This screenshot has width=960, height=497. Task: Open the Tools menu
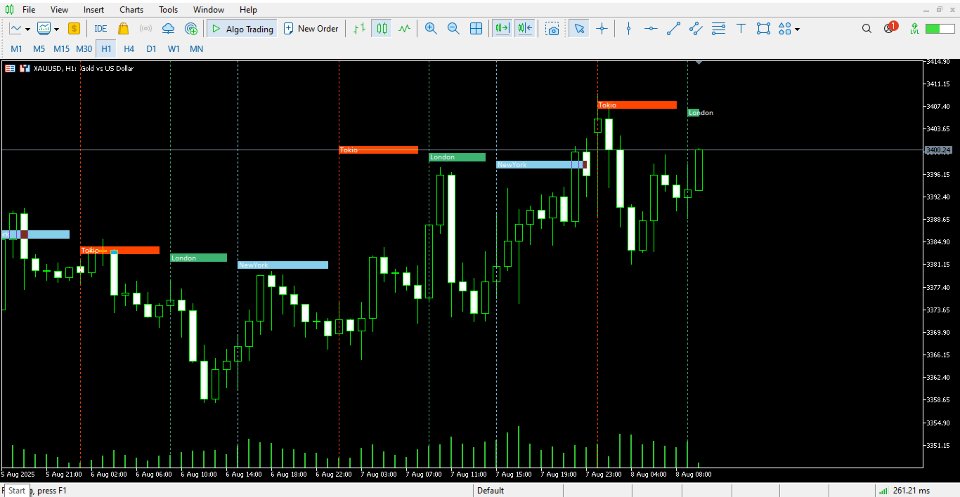click(x=168, y=10)
